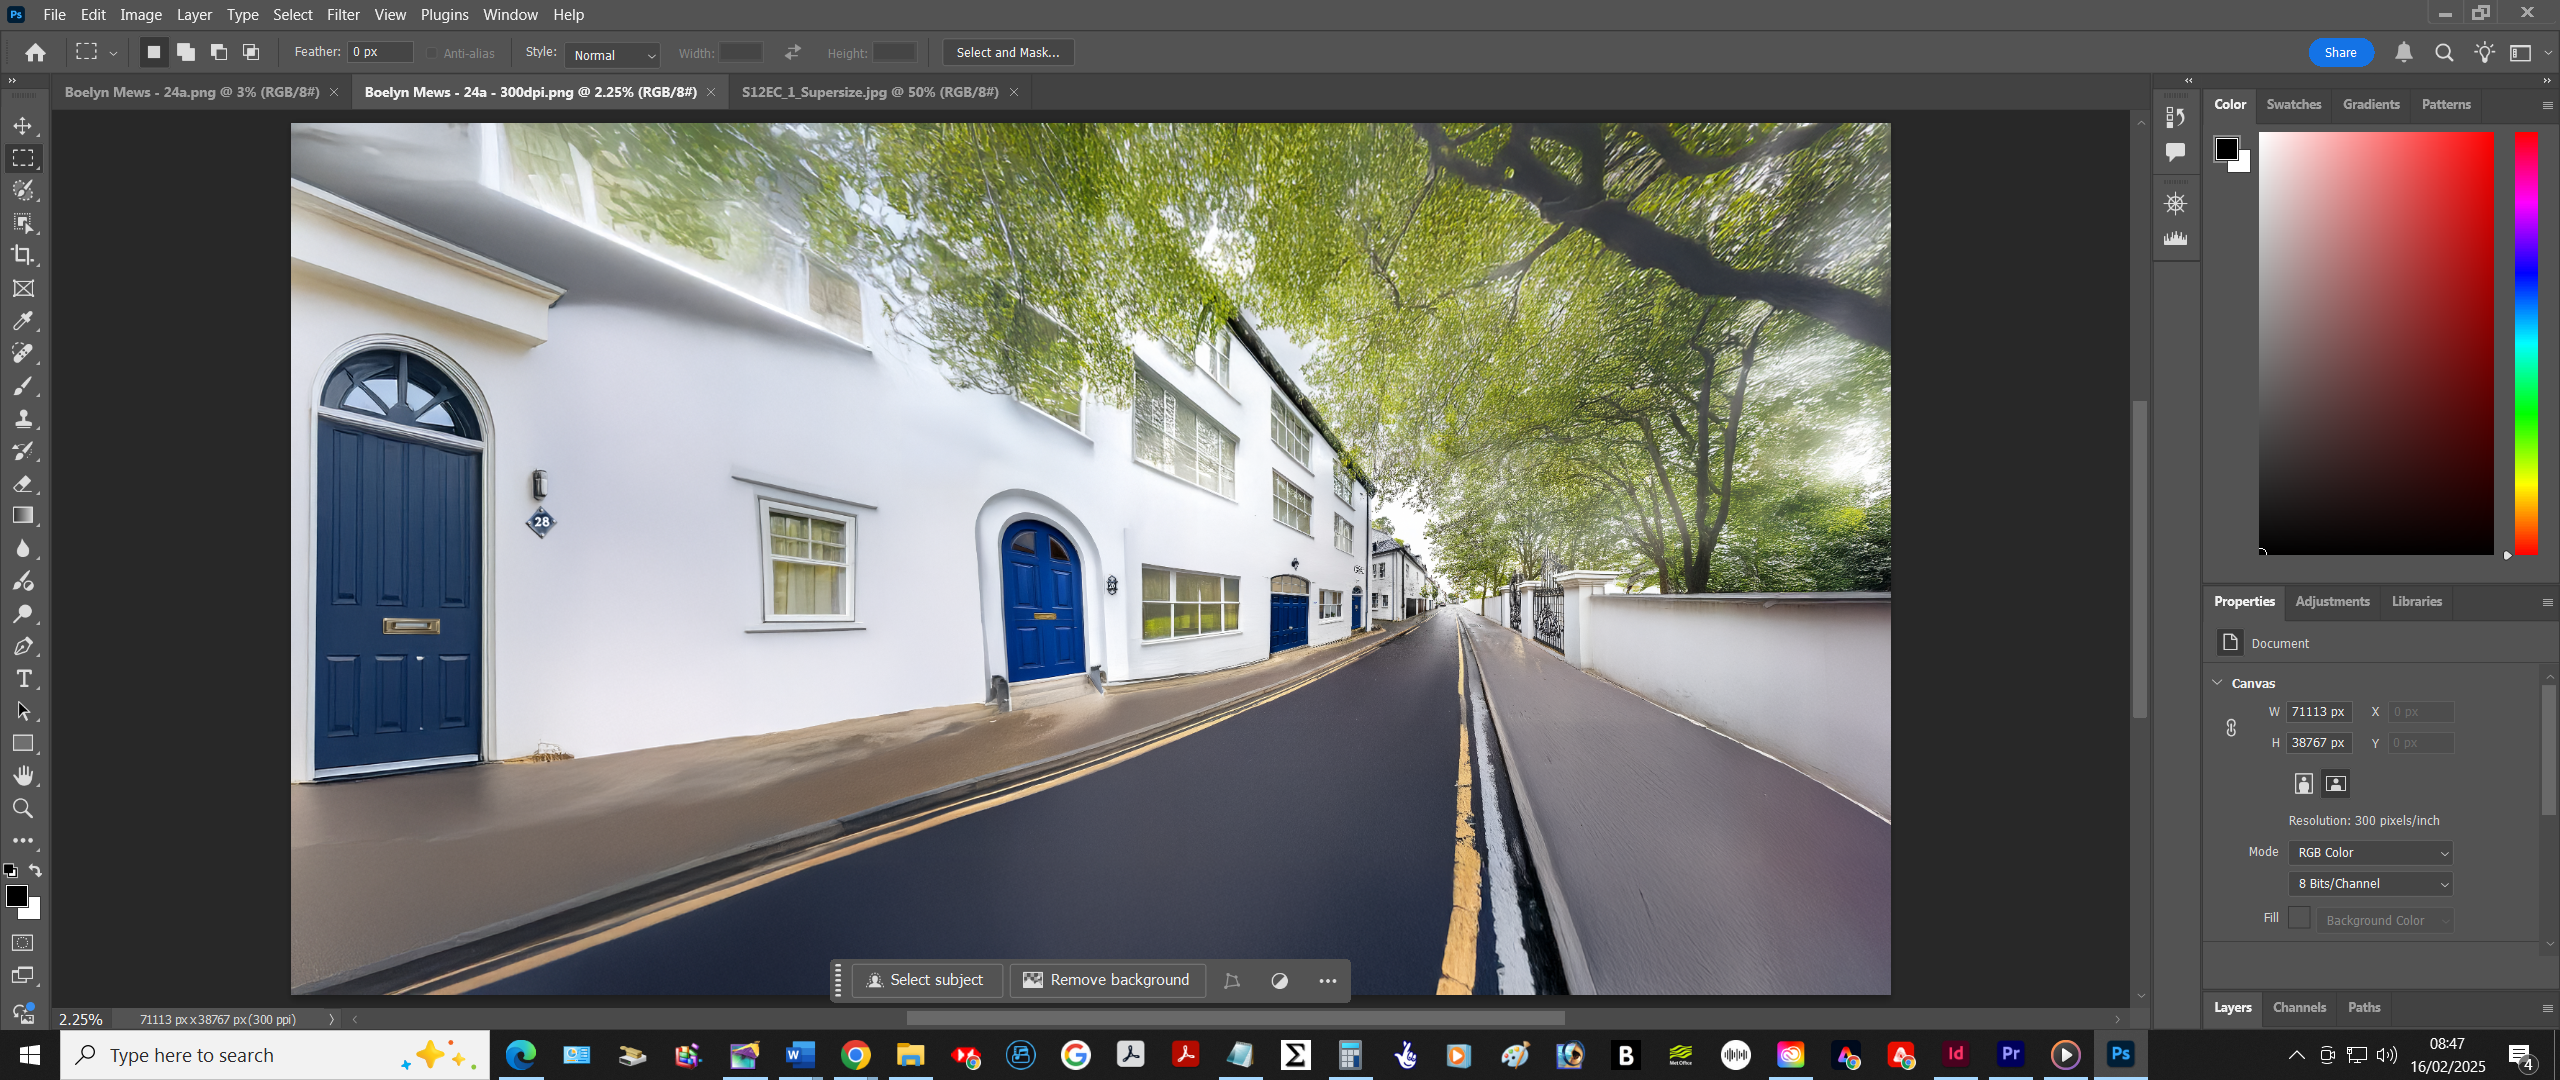Collapse the Canvas section
The height and width of the screenshot is (1080, 2560).
(2218, 683)
